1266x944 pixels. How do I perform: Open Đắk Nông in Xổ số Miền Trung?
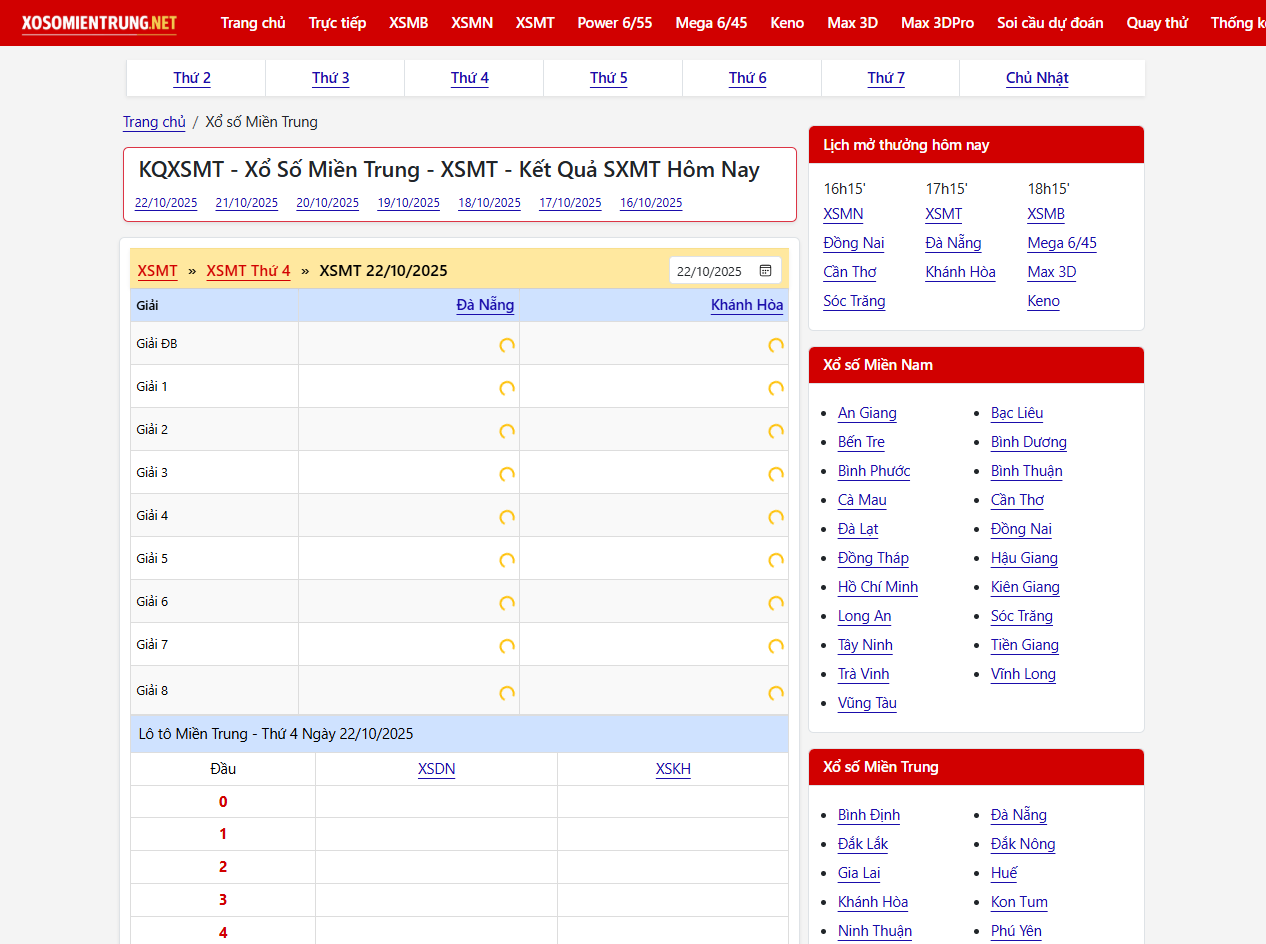point(1023,844)
